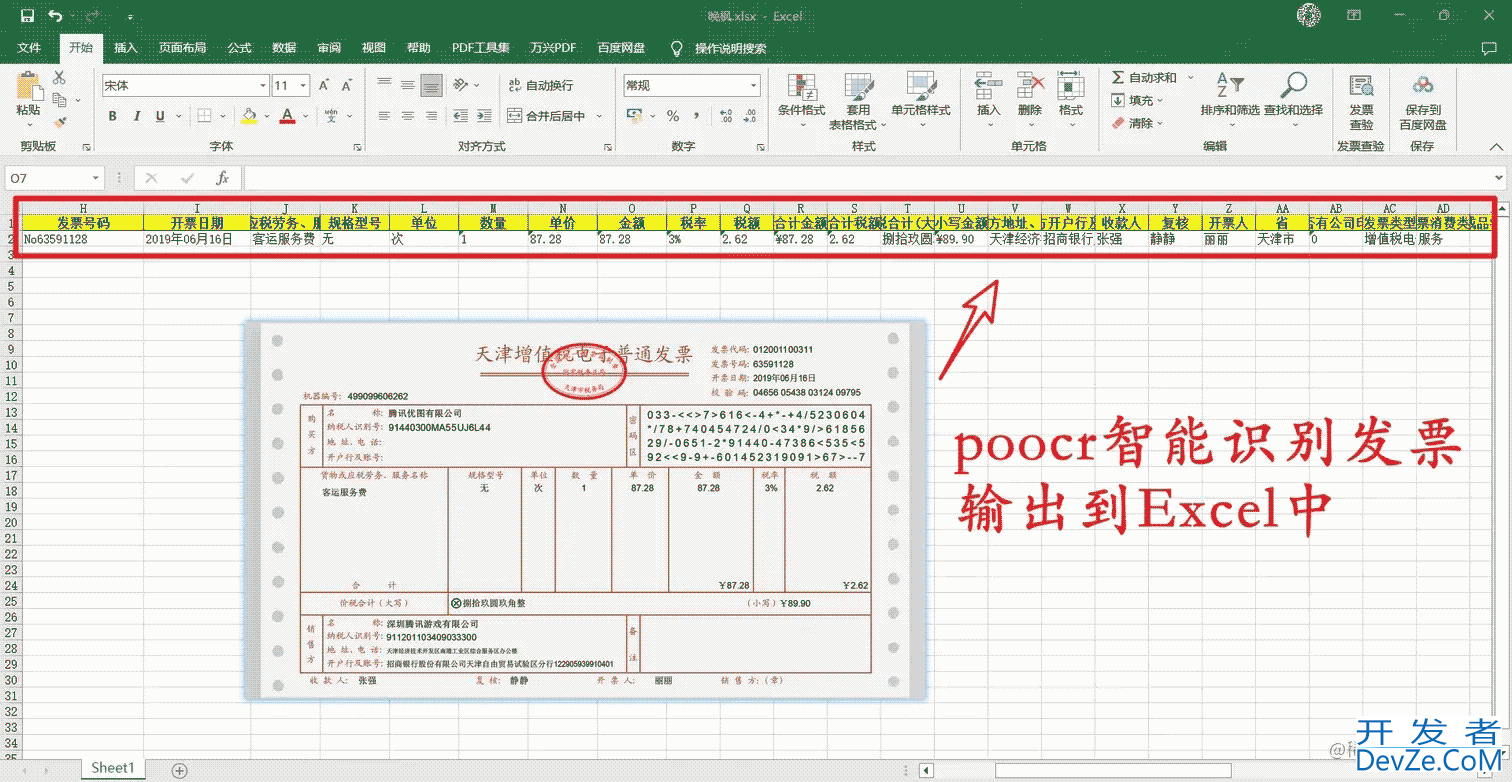Apply the yellow fill color bucket
This screenshot has width=1512, height=782.
coord(249,116)
